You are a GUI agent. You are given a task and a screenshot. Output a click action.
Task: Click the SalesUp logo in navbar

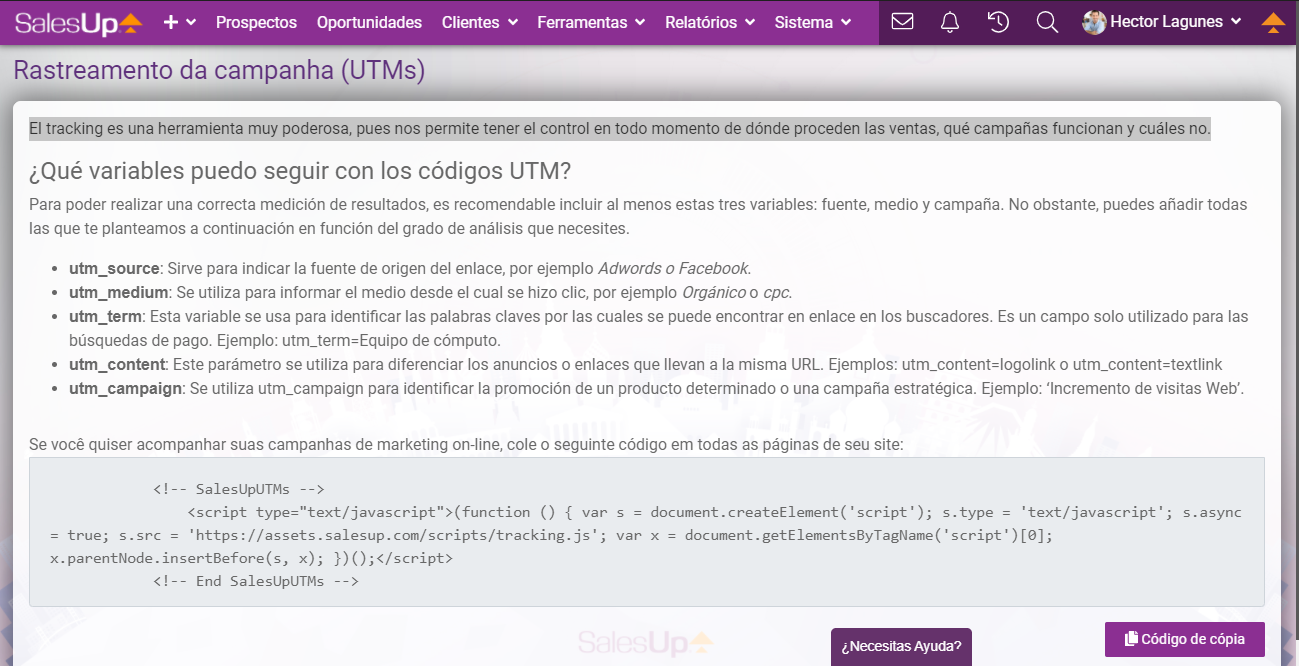(x=79, y=22)
